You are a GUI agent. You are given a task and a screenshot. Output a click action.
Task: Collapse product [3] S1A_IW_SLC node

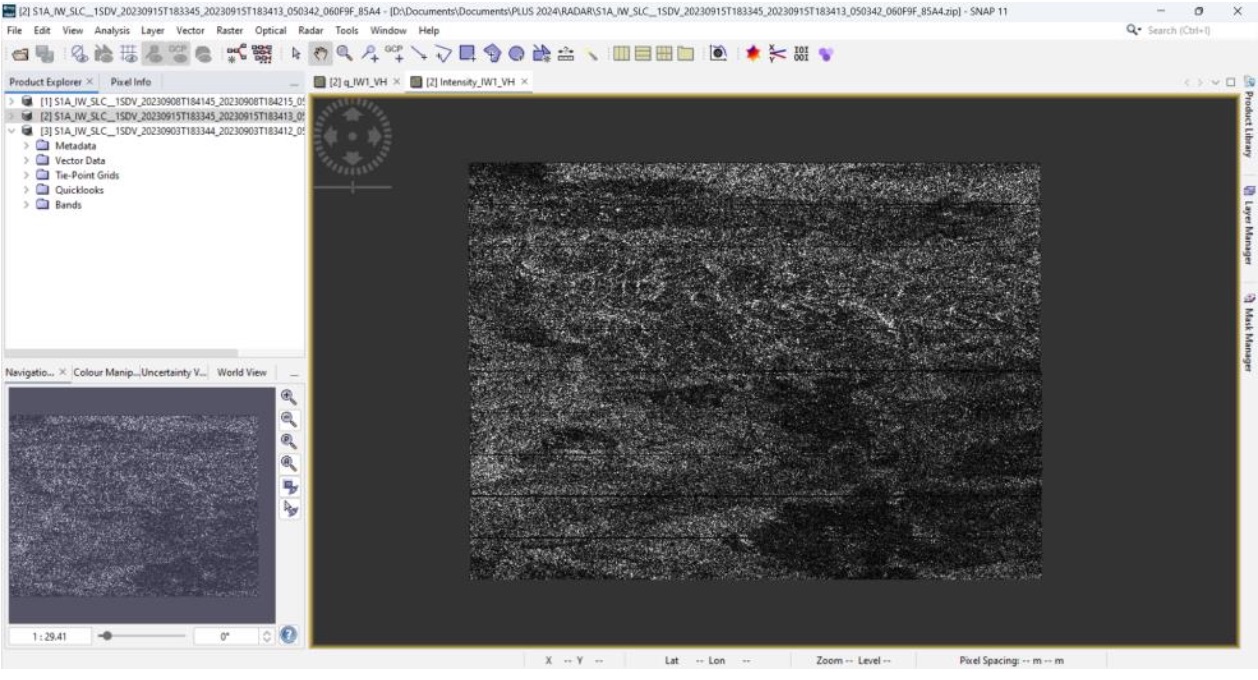tap(11, 131)
